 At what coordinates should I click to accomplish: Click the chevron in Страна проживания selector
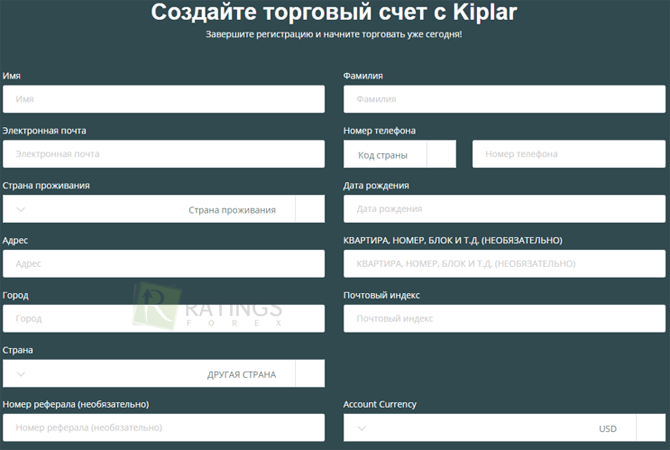[21, 209]
